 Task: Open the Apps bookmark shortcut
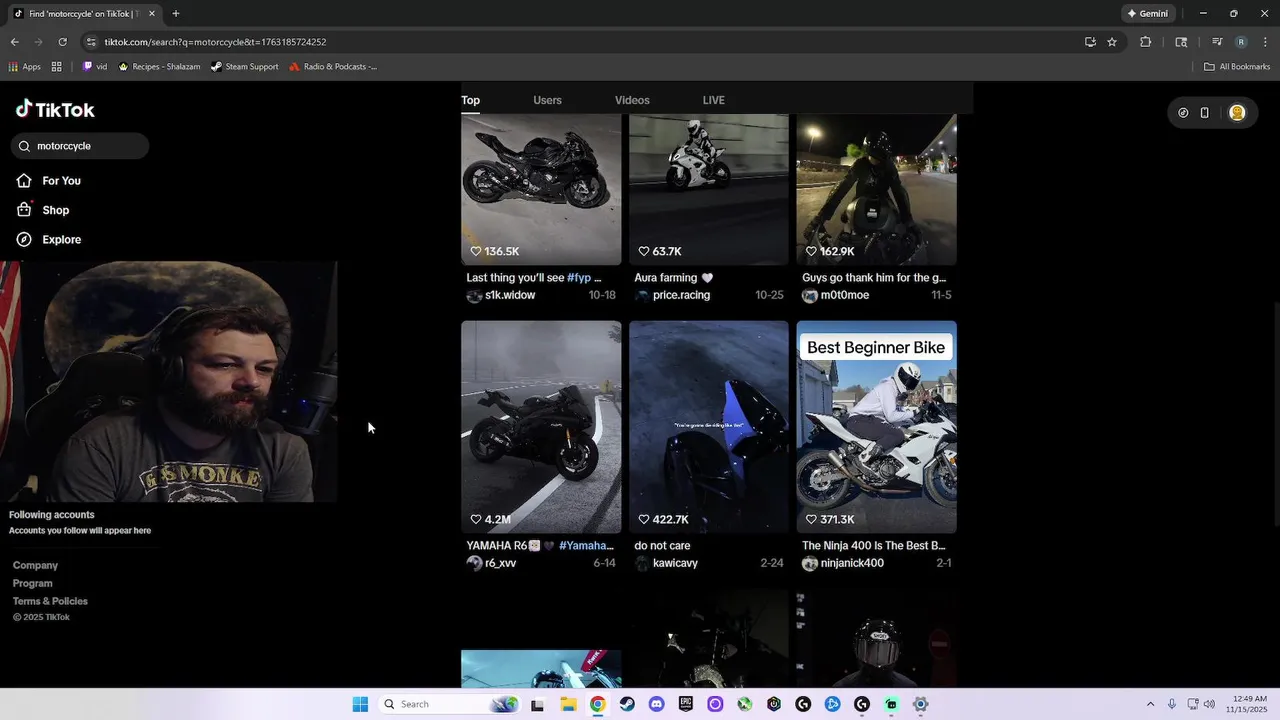click(x=25, y=67)
